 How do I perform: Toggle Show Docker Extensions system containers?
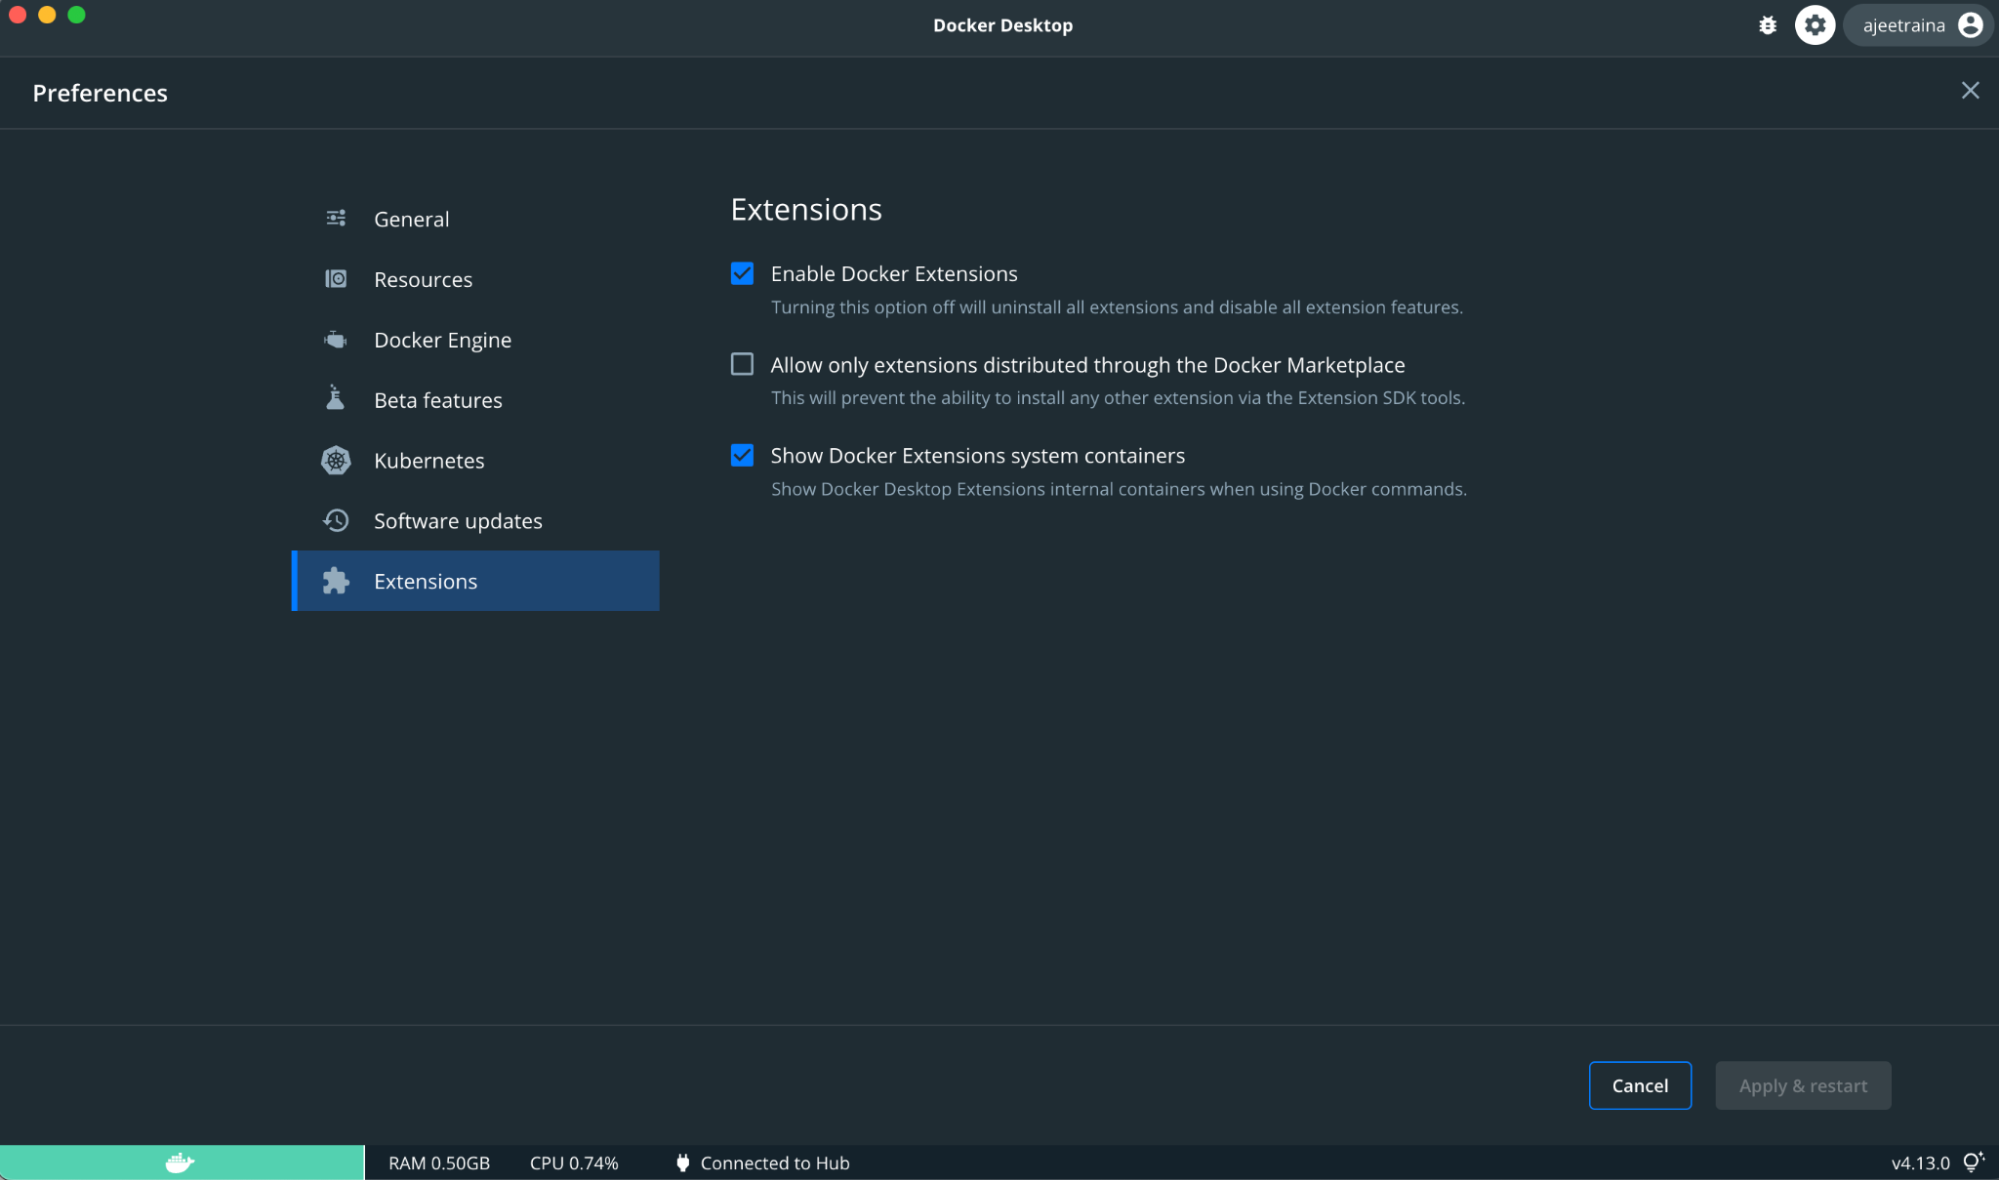pos(741,454)
